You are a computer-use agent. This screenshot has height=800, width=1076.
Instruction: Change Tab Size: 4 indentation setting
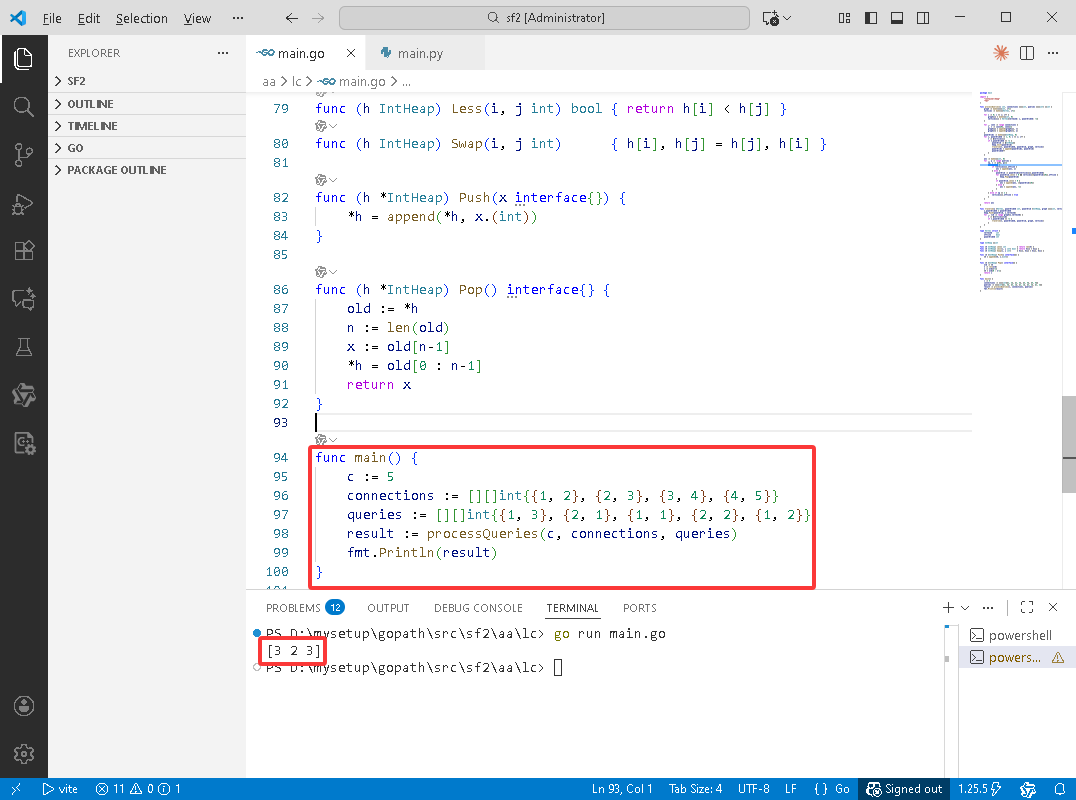695,789
